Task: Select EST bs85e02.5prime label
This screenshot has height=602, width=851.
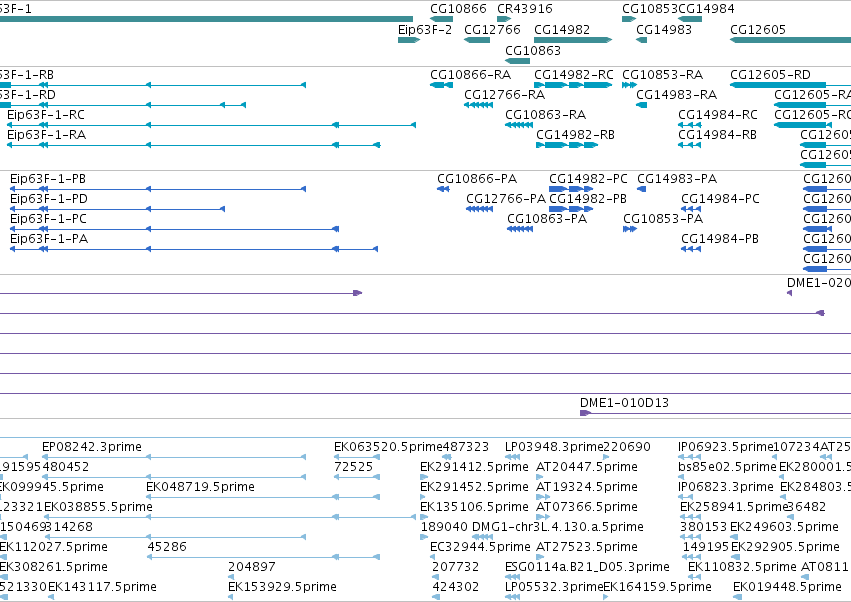Action: click(727, 467)
